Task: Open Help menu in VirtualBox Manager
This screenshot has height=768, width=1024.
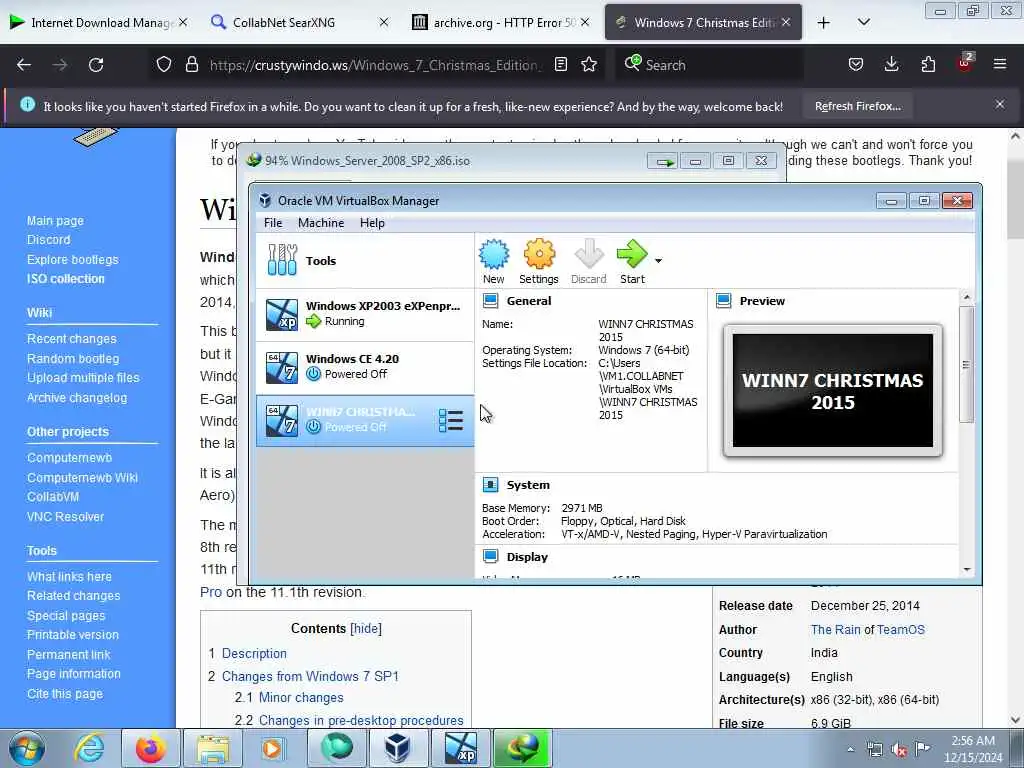Action: coord(372,223)
